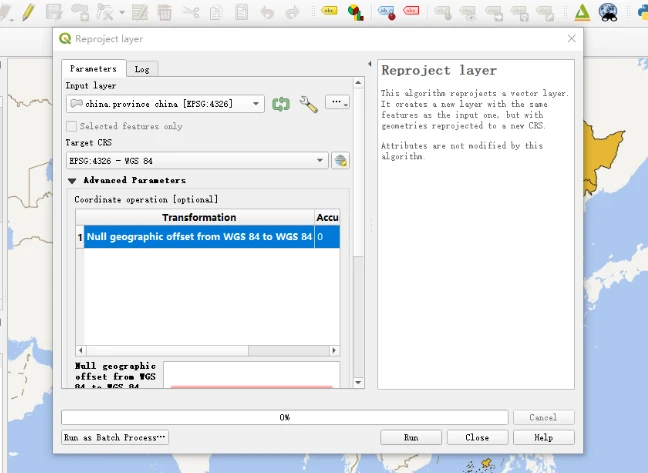The height and width of the screenshot is (473, 648).
Task: Click the table's left scroll arrow
Action: 81,351
